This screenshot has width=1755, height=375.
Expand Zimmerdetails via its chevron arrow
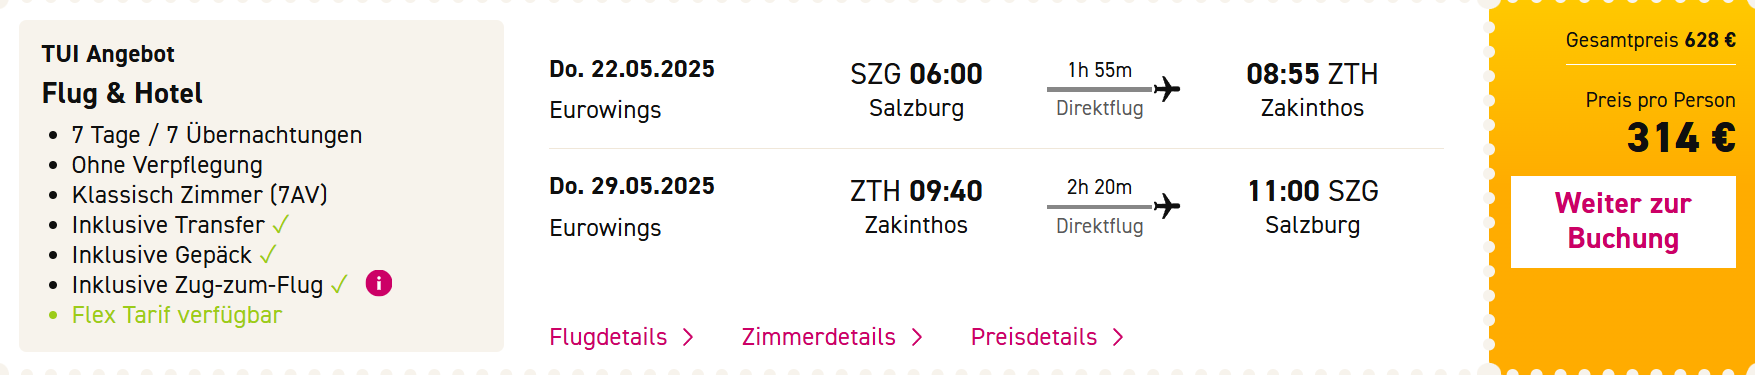917,338
